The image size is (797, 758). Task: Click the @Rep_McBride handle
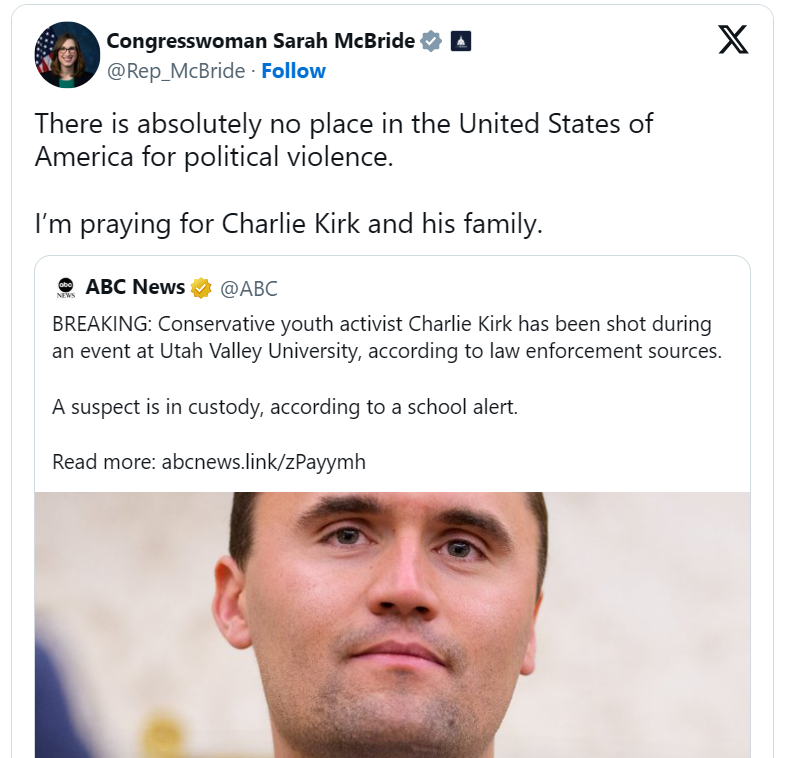(176, 71)
